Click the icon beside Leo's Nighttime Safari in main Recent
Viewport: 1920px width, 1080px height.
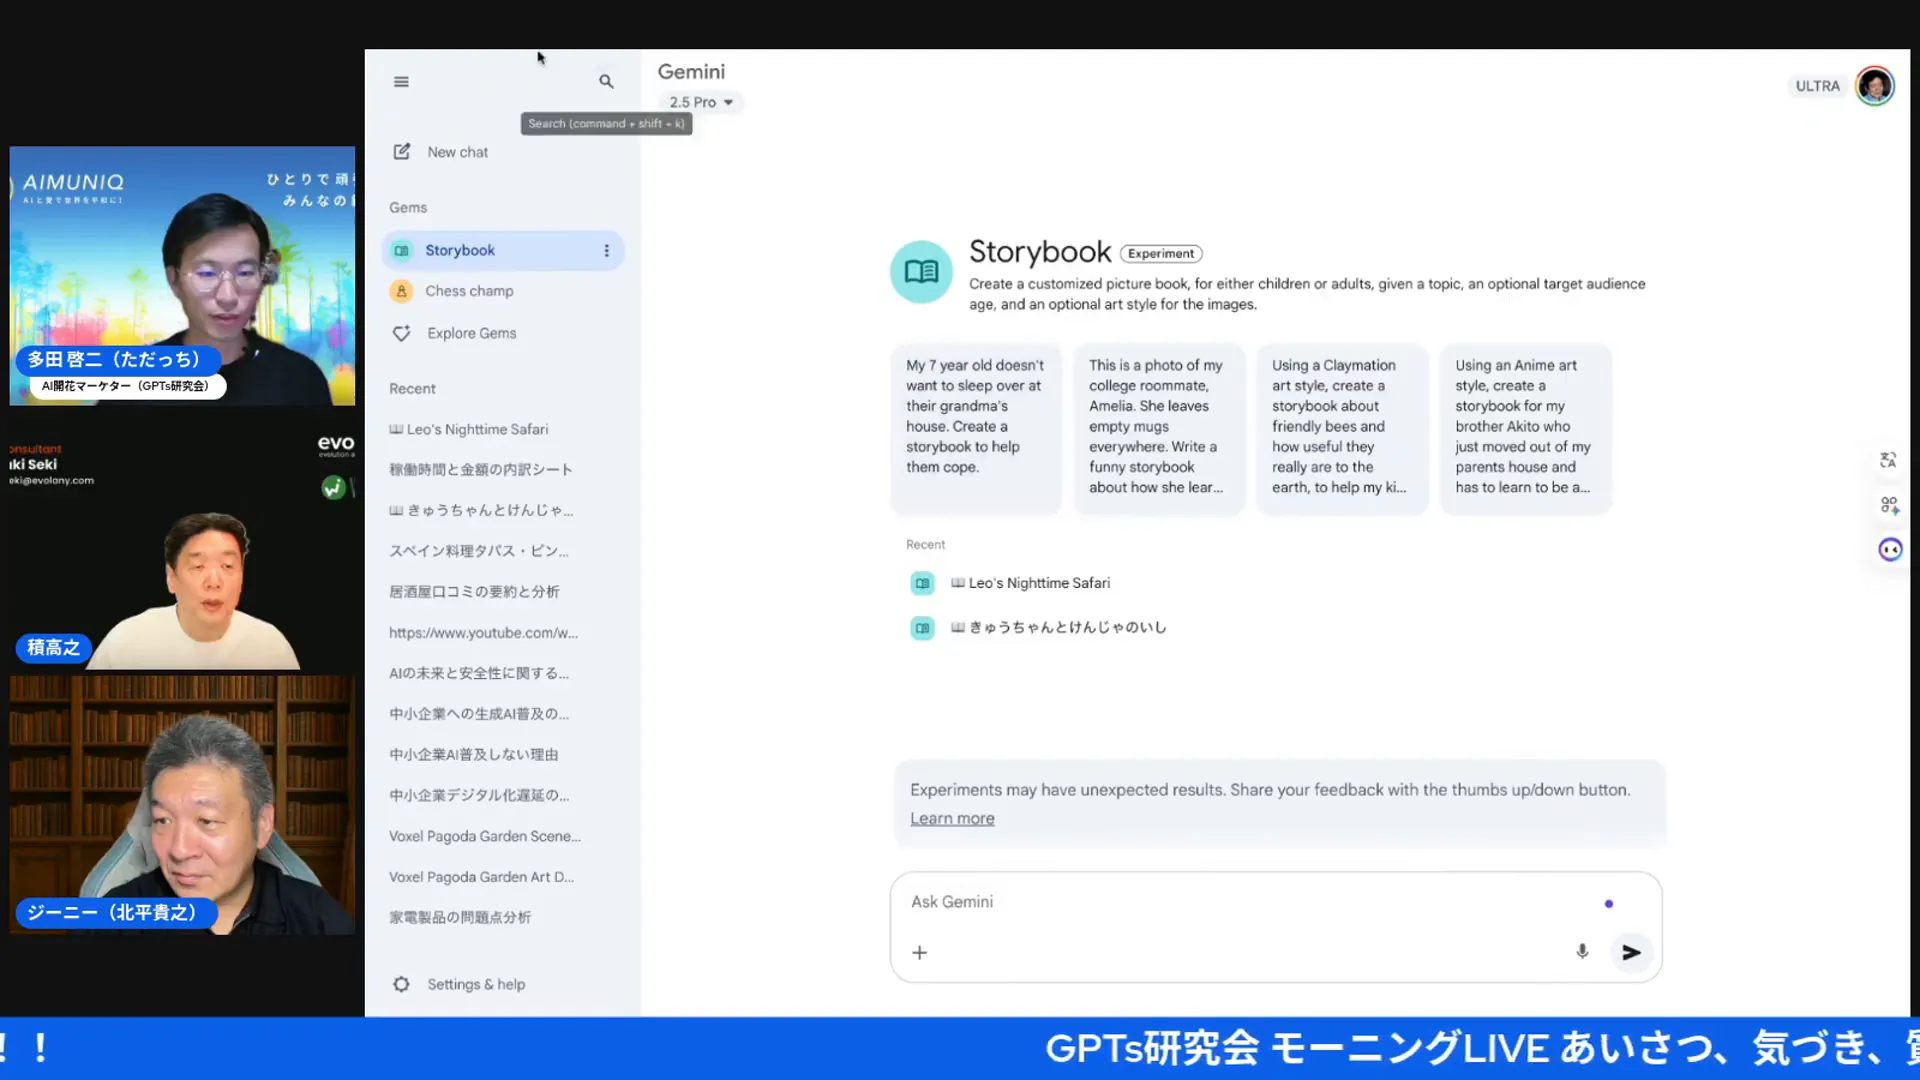[x=922, y=583]
